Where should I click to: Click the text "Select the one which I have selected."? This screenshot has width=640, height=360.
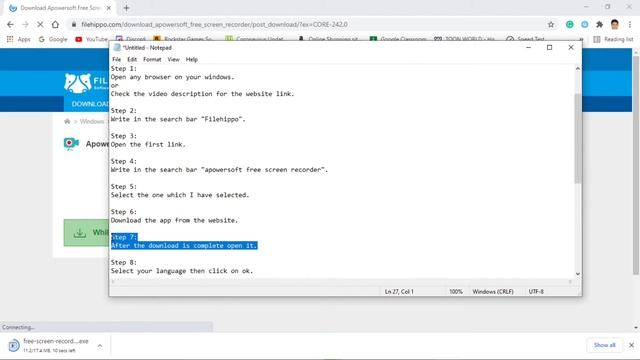[x=180, y=195]
